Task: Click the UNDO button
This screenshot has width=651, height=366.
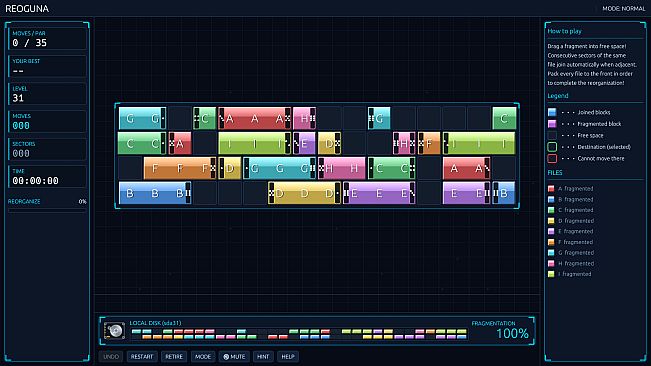Action: 111,356
